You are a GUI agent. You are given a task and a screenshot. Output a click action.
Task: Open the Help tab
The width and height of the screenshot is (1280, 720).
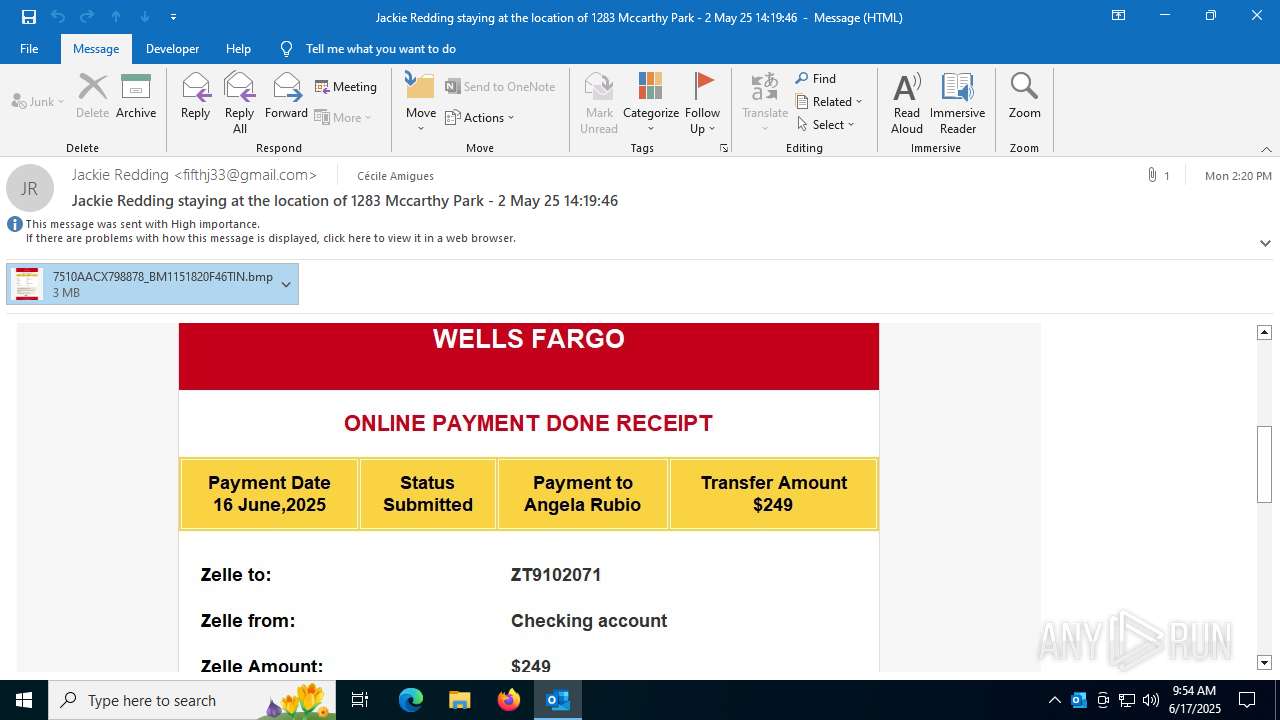tap(238, 48)
